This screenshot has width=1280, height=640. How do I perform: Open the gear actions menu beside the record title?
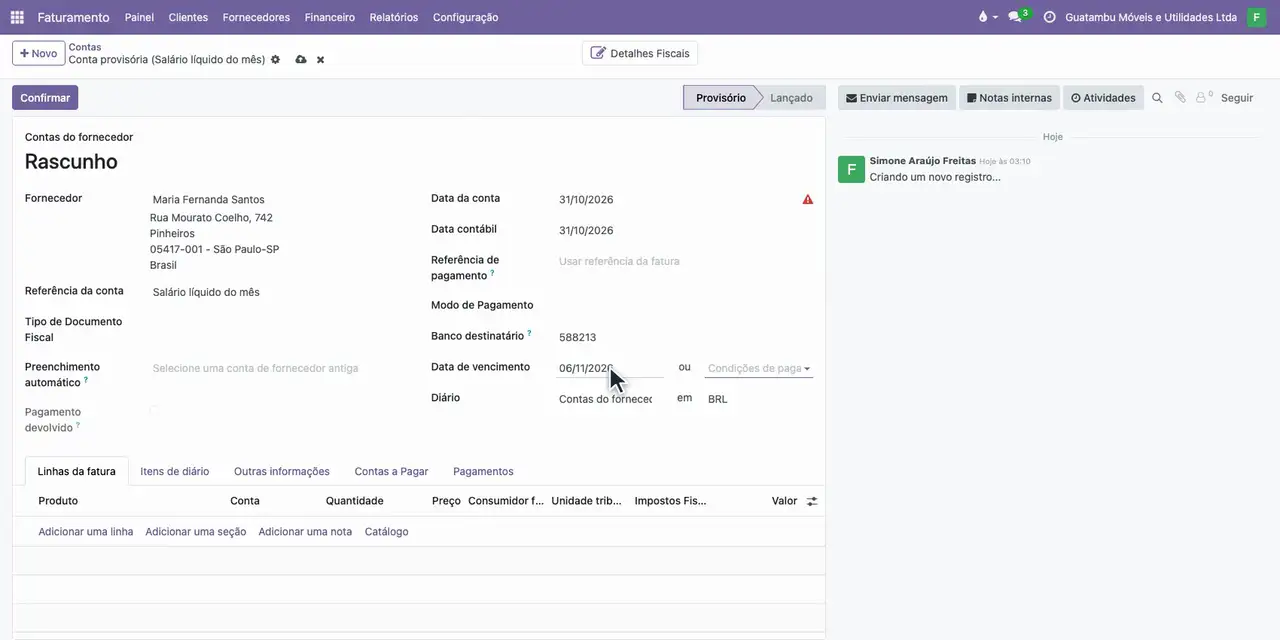(276, 60)
